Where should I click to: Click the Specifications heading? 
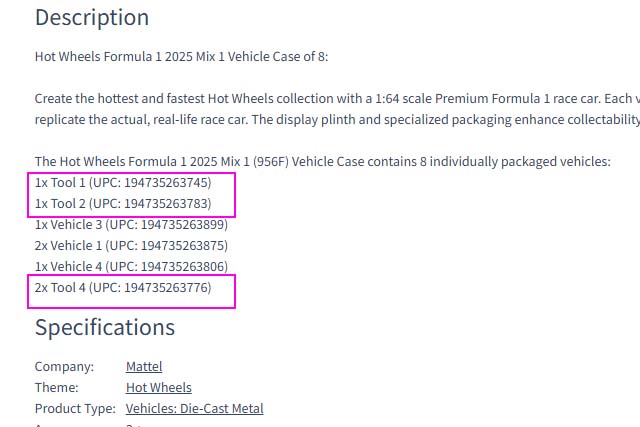pyautogui.click(x=105, y=327)
